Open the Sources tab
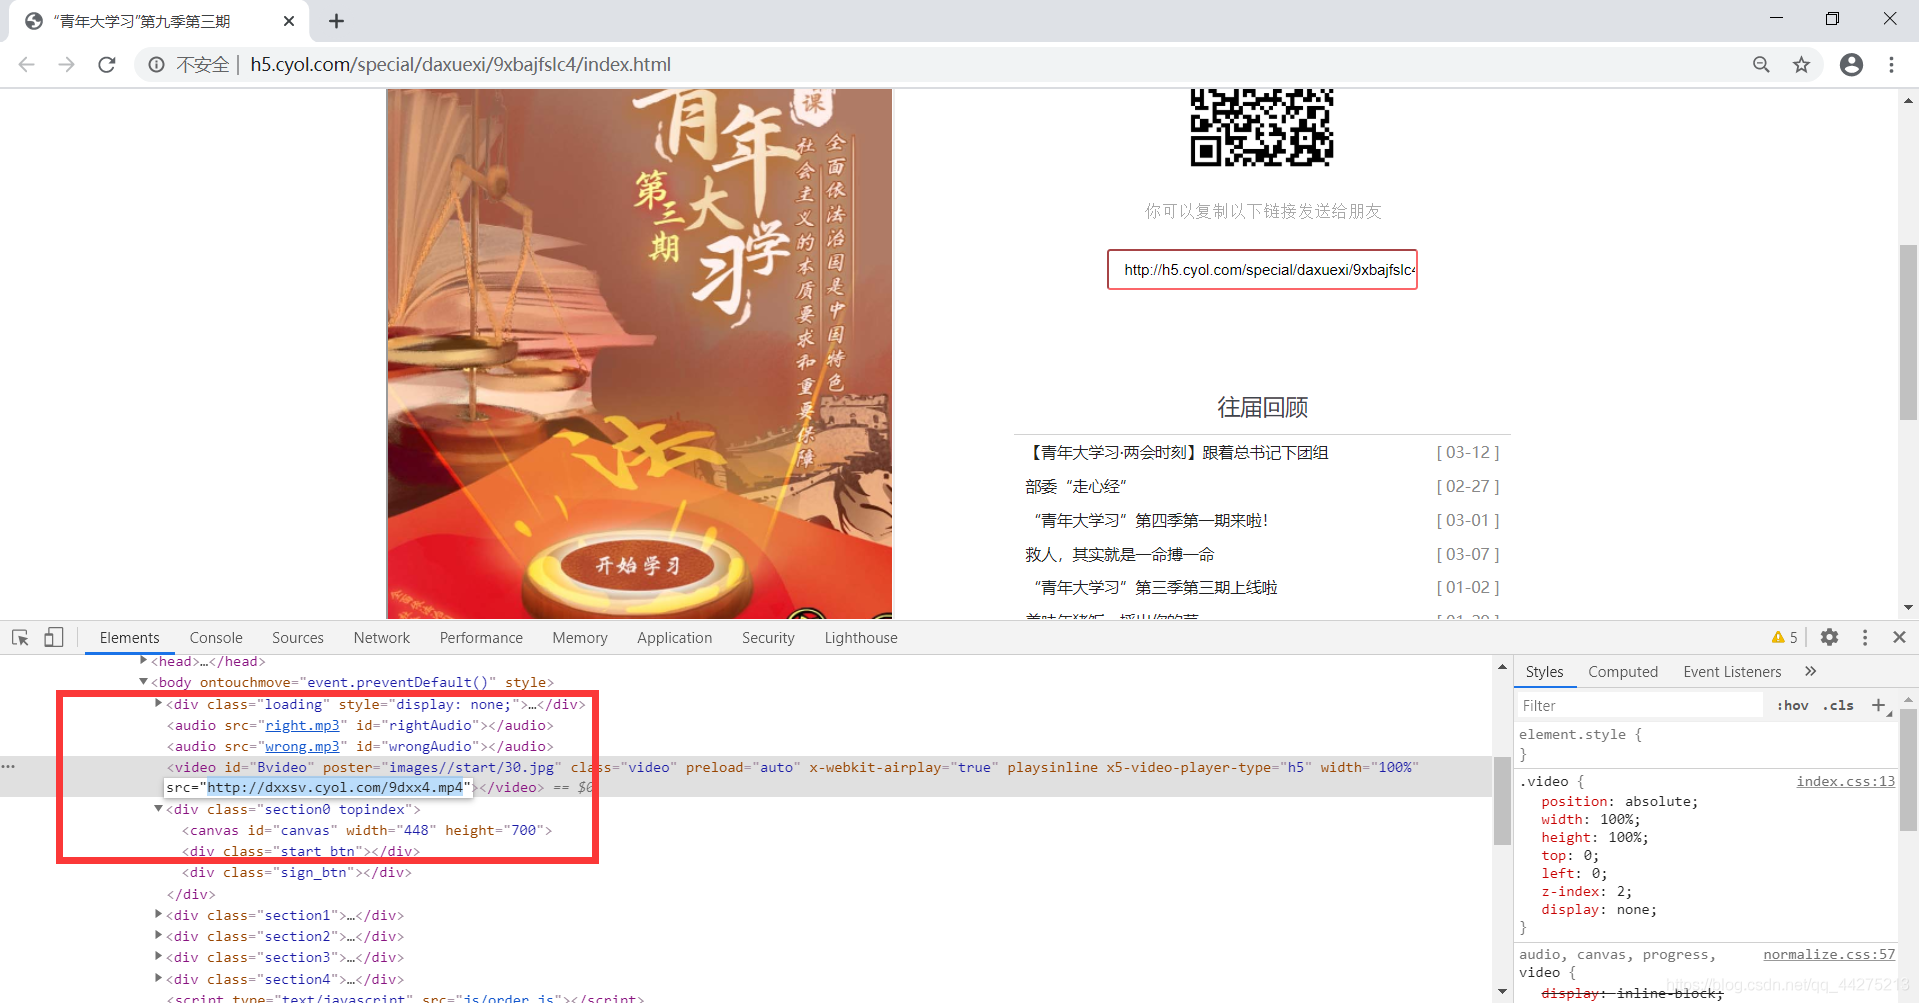This screenshot has height=1003, width=1919. [298, 638]
